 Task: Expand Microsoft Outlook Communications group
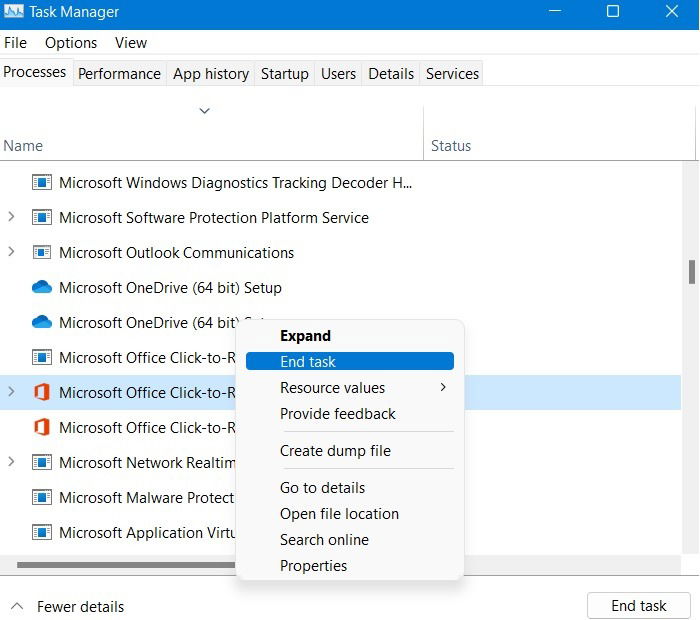point(11,252)
